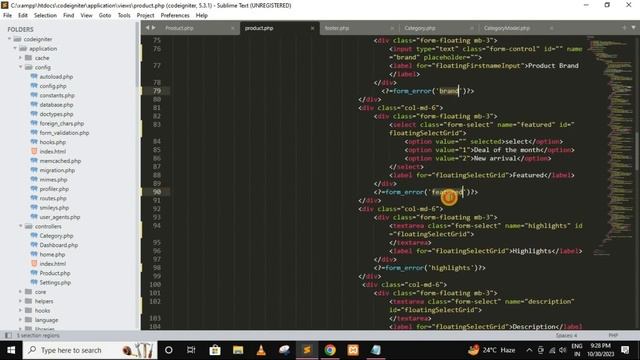Click the minimap code overview
Image resolution: width=640 pixels, height=360 pixels.
click(x=610, y=145)
